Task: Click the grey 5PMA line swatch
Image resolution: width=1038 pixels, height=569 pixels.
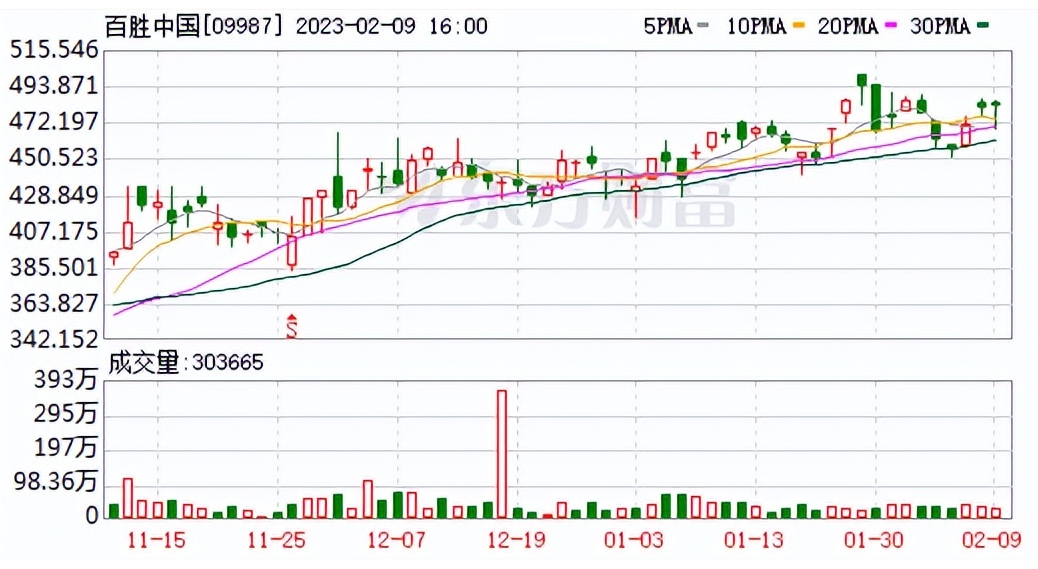Action: [x=705, y=27]
